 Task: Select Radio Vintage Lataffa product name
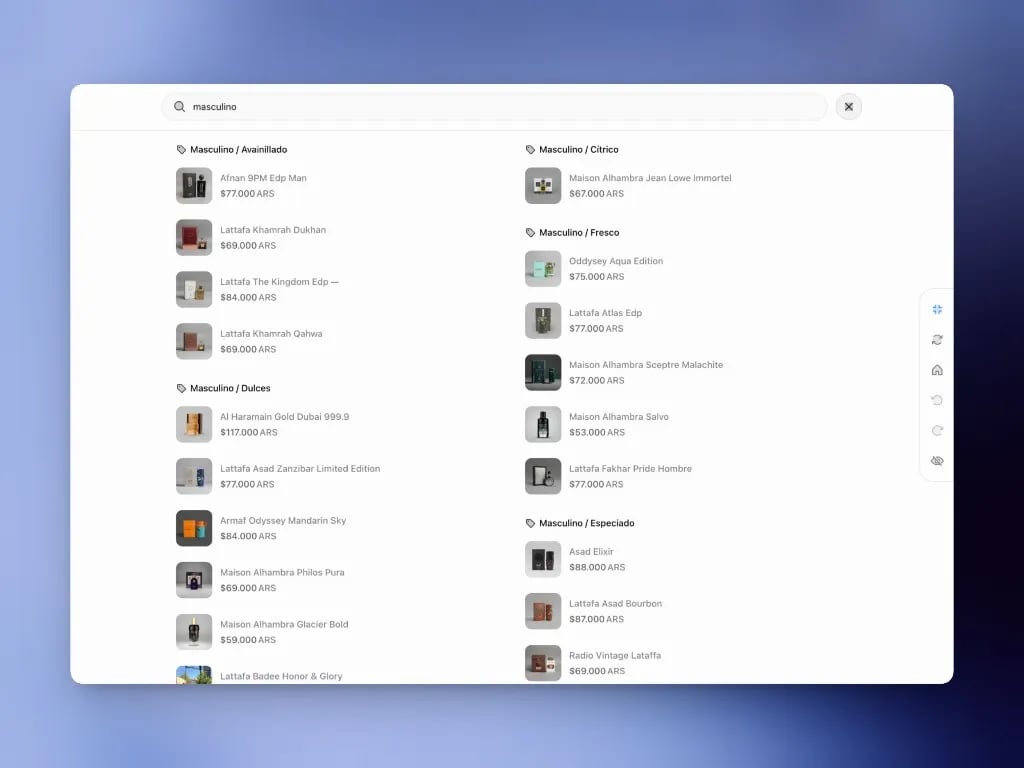[615, 655]
